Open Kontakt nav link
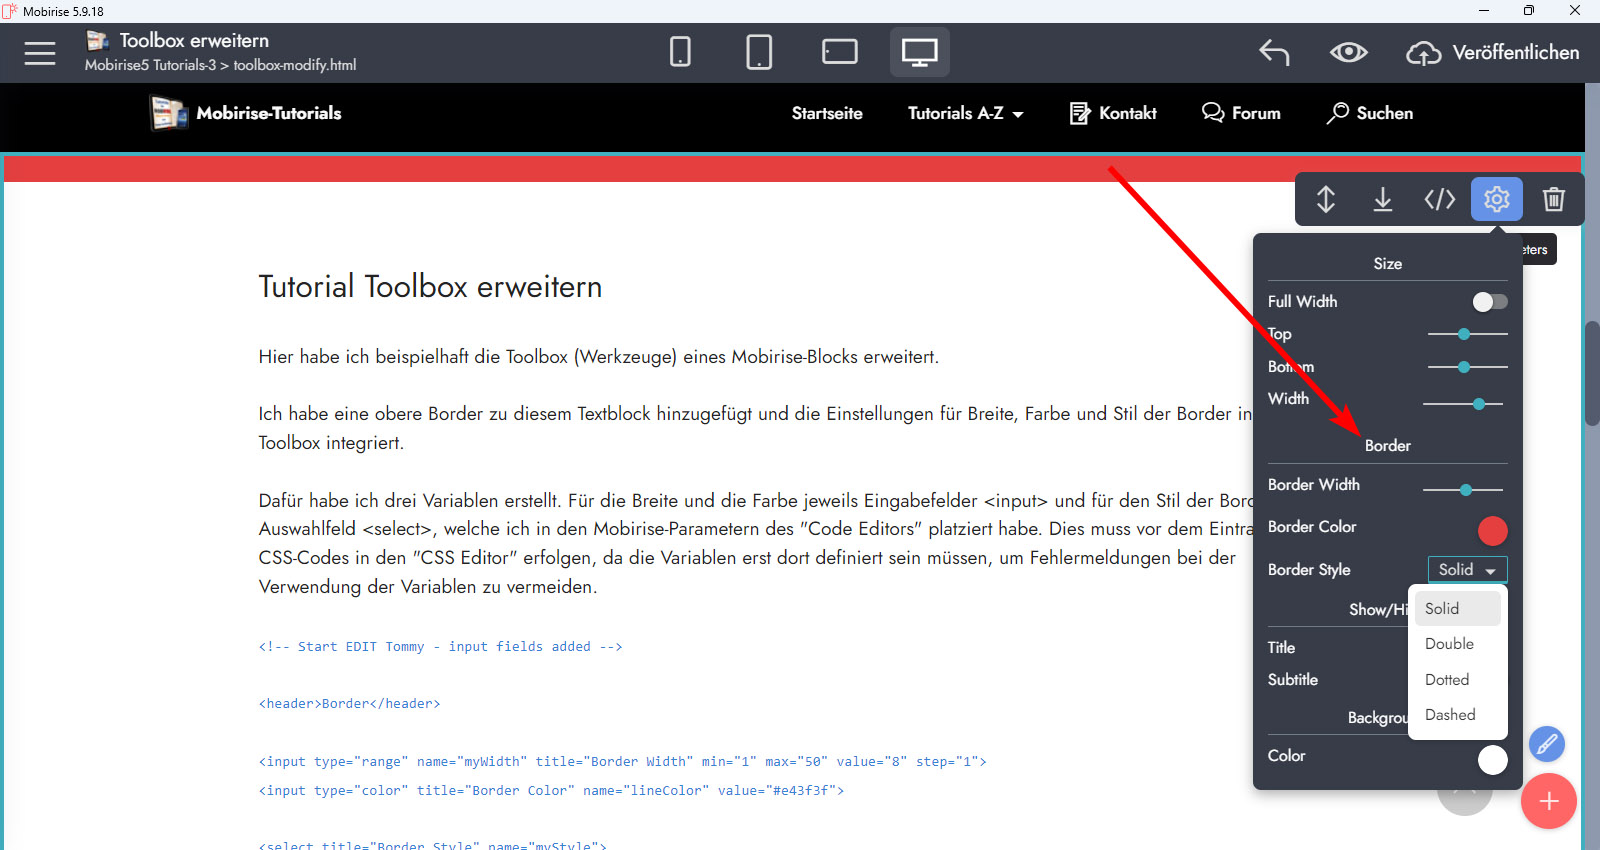The image size is (1600, 850). (x=1113, y=113)
